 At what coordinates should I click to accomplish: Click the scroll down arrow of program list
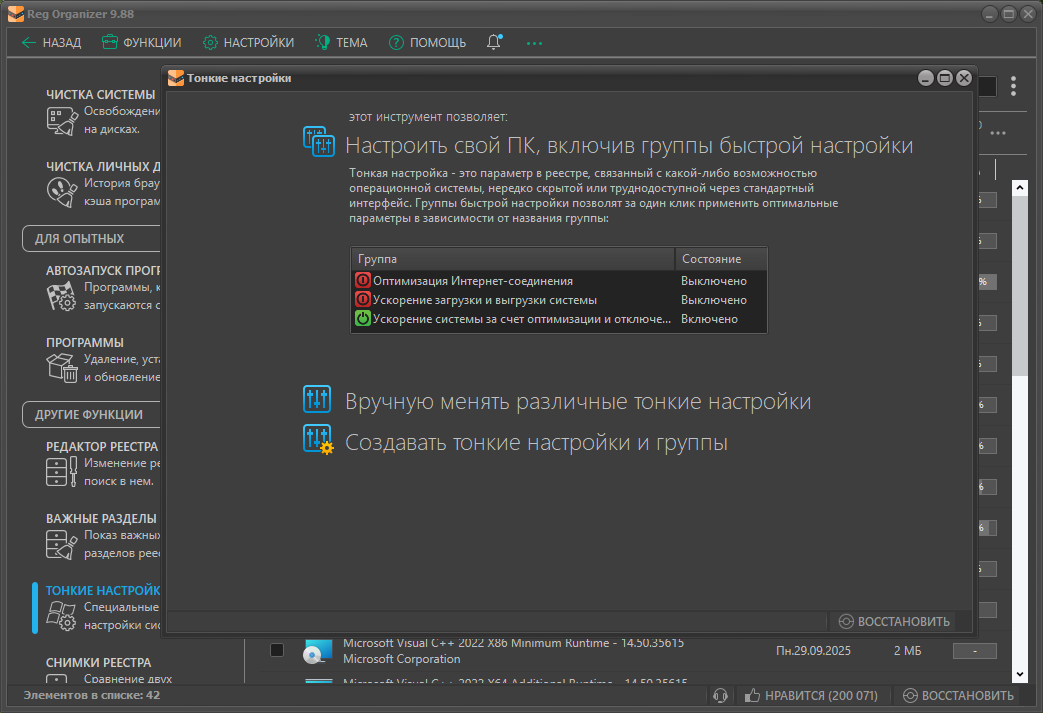pos(1019,674)
